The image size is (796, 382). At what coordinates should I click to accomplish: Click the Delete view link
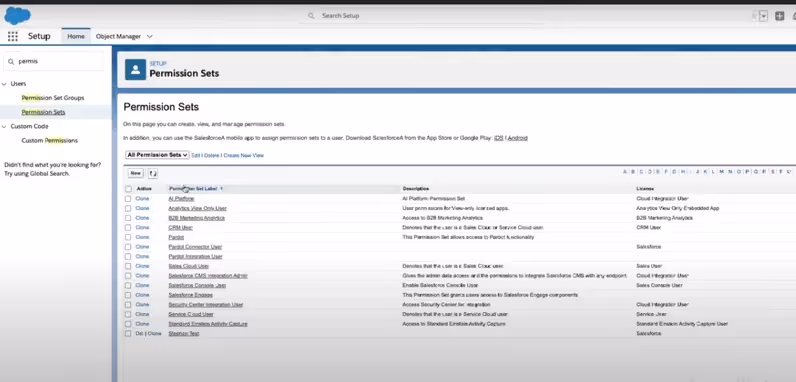click(x=212, y=155)
